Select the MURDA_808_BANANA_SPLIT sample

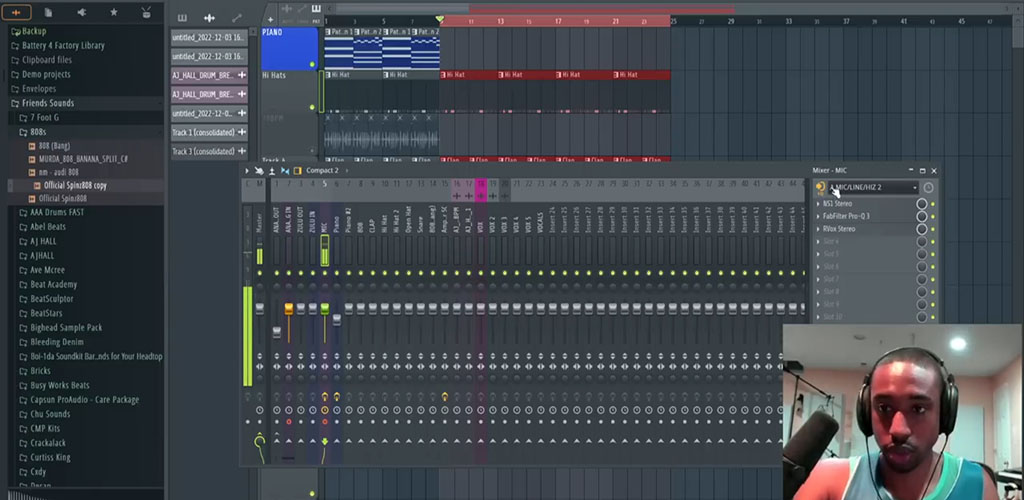(x=78, y=159)
